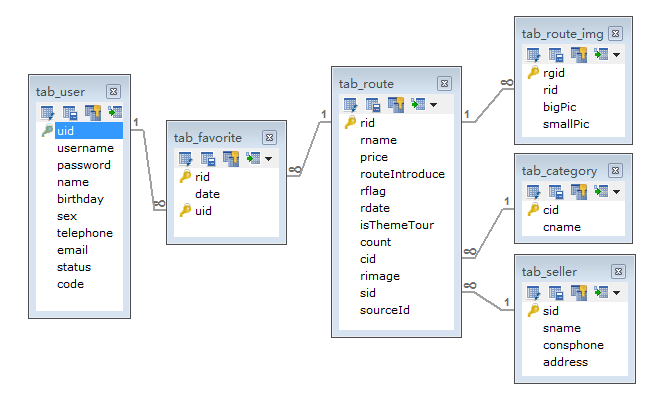Screen dimensions: 653x394
Task: Click view data icon in tab_route_img
Action: click(x=601, y=54)
